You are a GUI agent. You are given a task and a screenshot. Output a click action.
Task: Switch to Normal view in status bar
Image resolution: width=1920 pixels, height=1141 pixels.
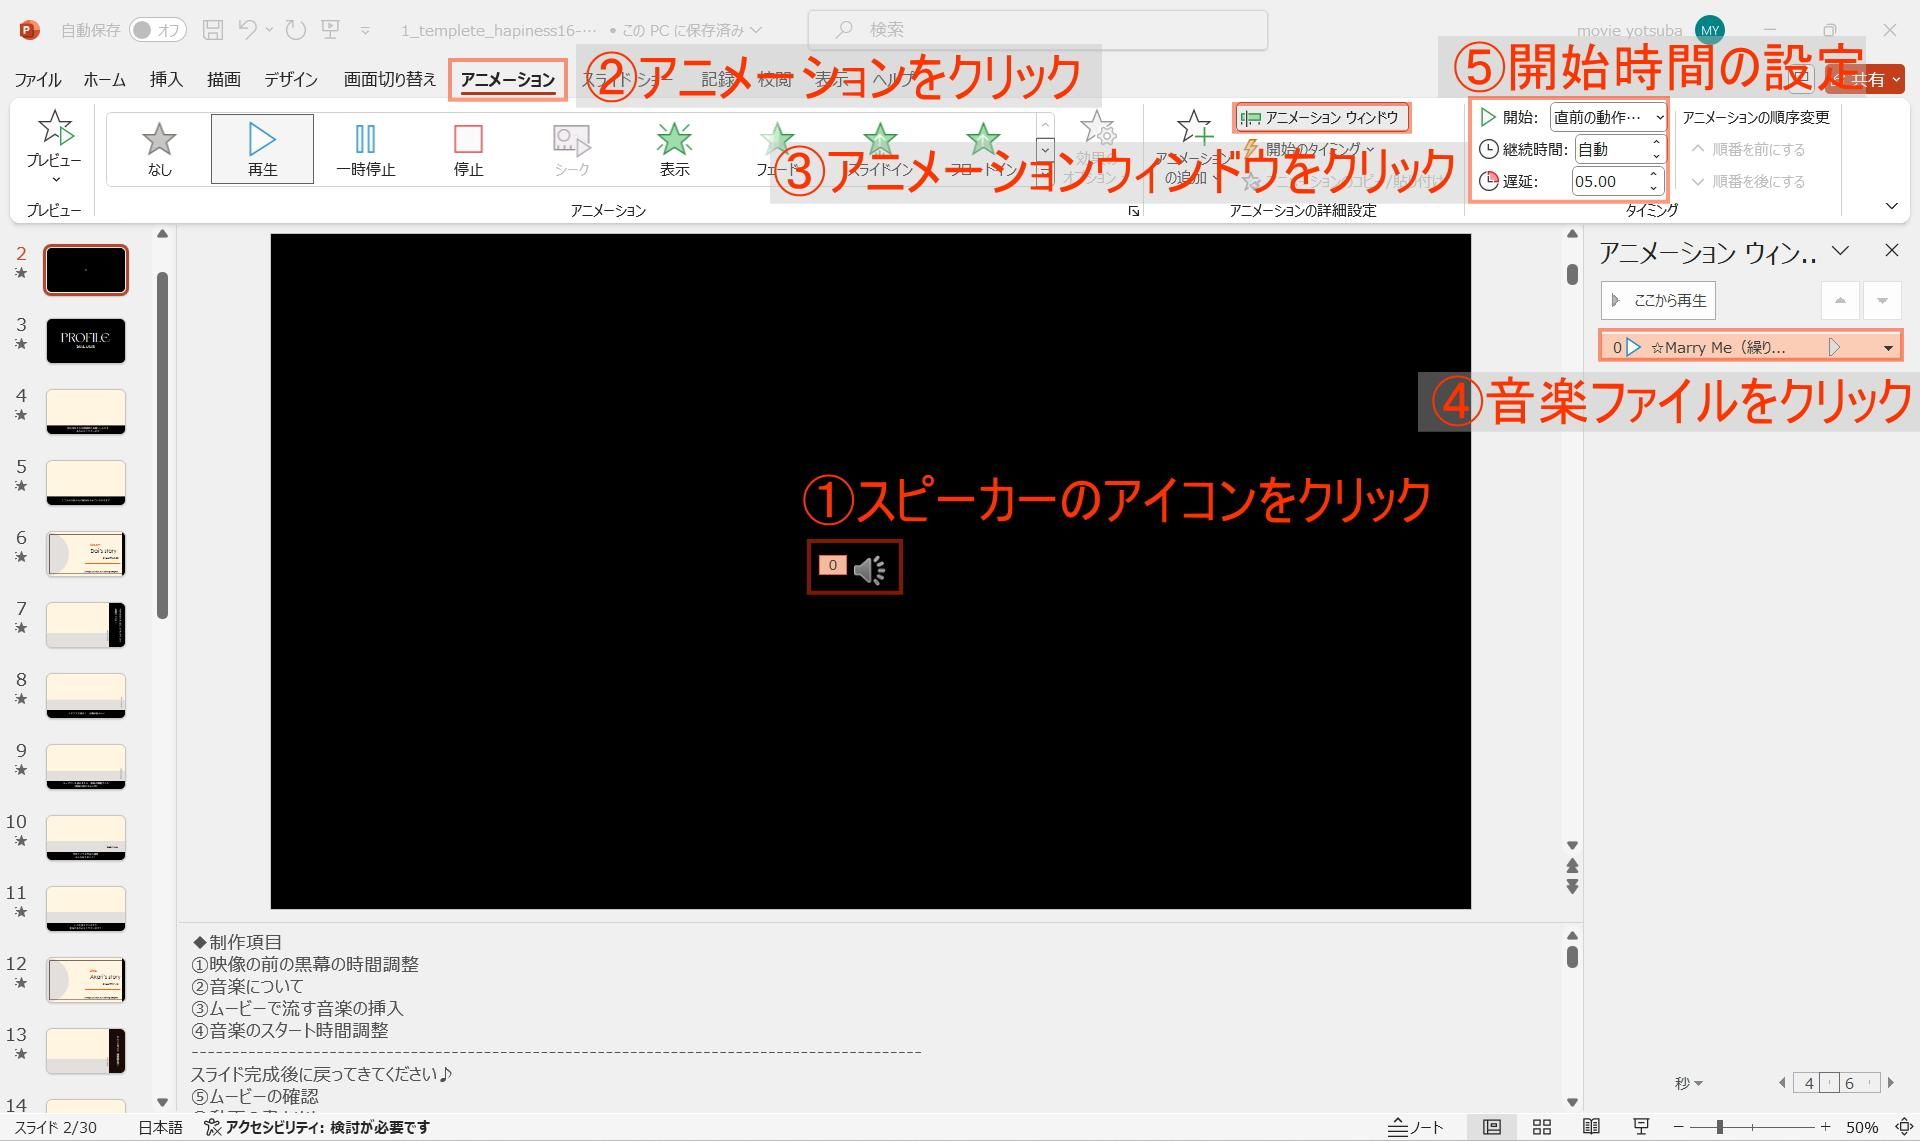coord(1491,1127)
